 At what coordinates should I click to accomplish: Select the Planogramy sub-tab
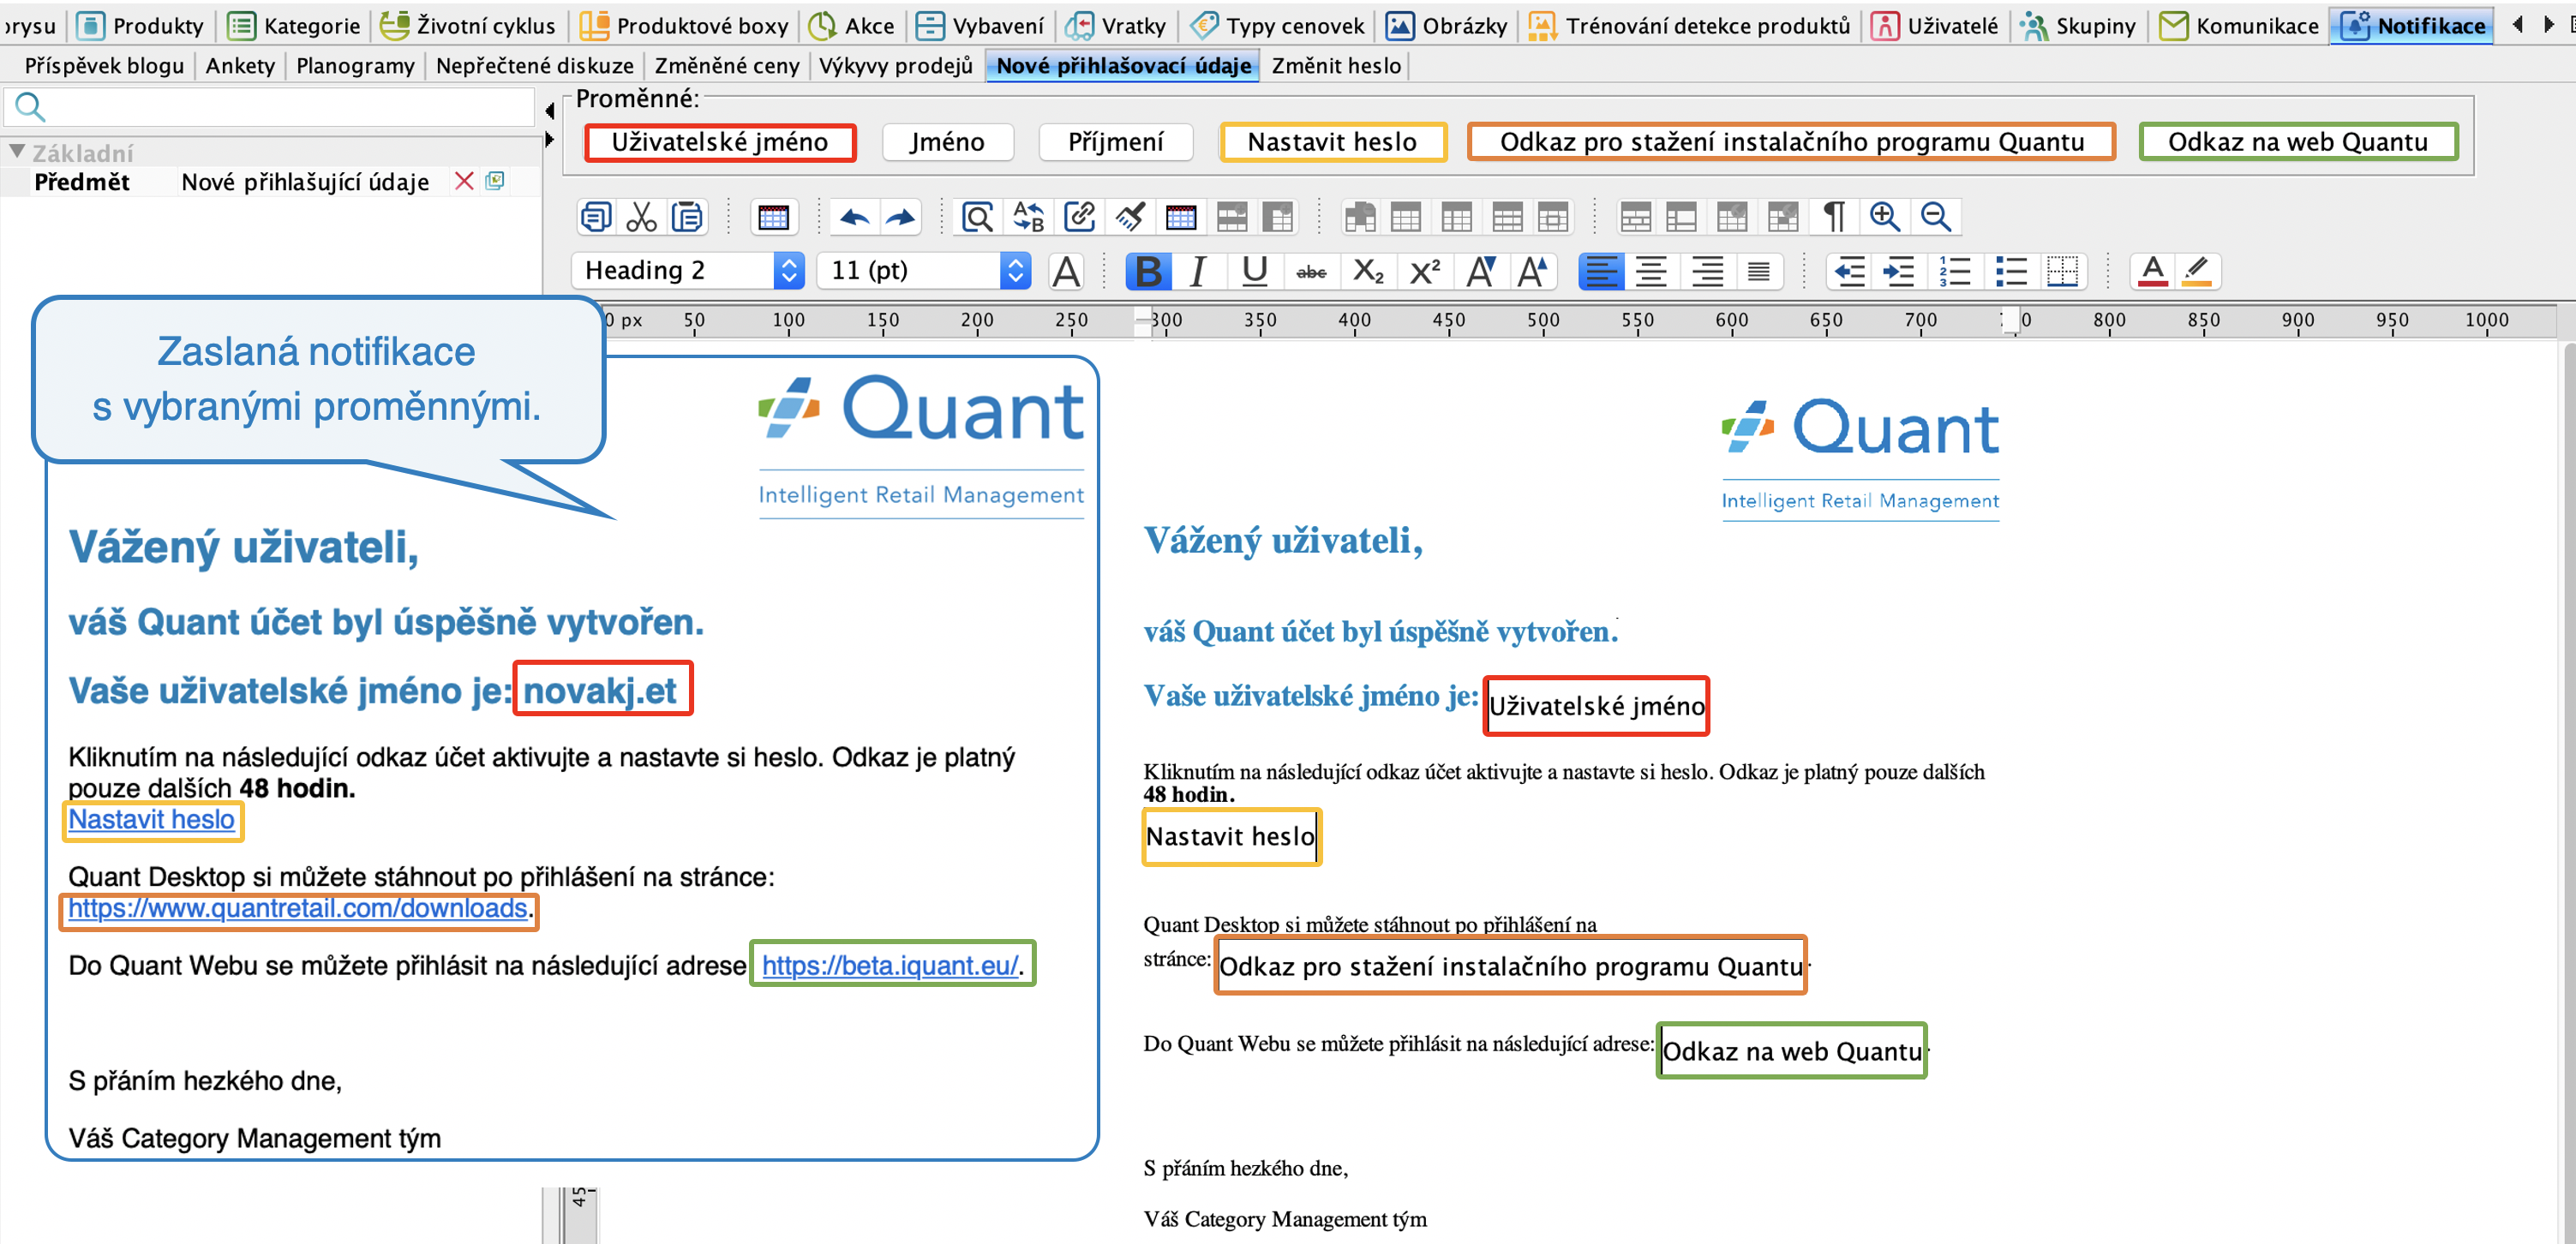(355, 66)
